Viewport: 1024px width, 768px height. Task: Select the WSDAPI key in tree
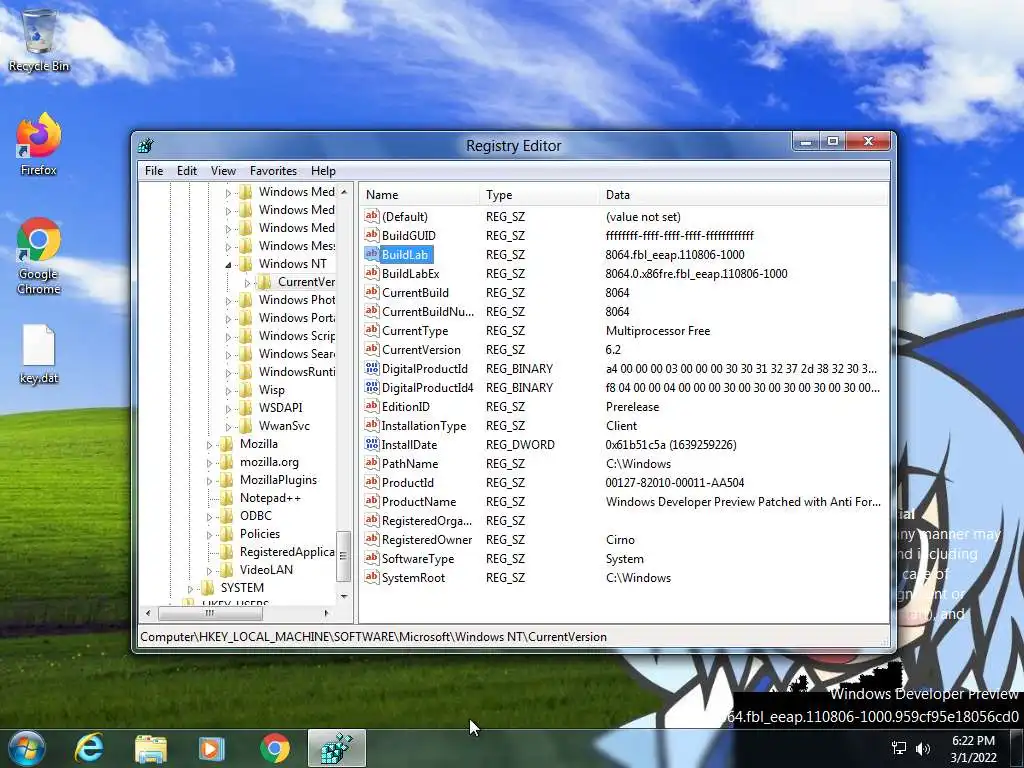coord(280,408)
